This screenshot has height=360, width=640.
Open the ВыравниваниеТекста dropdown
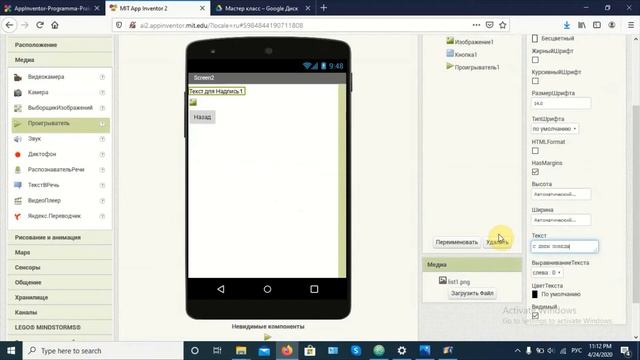click(547, 272)
